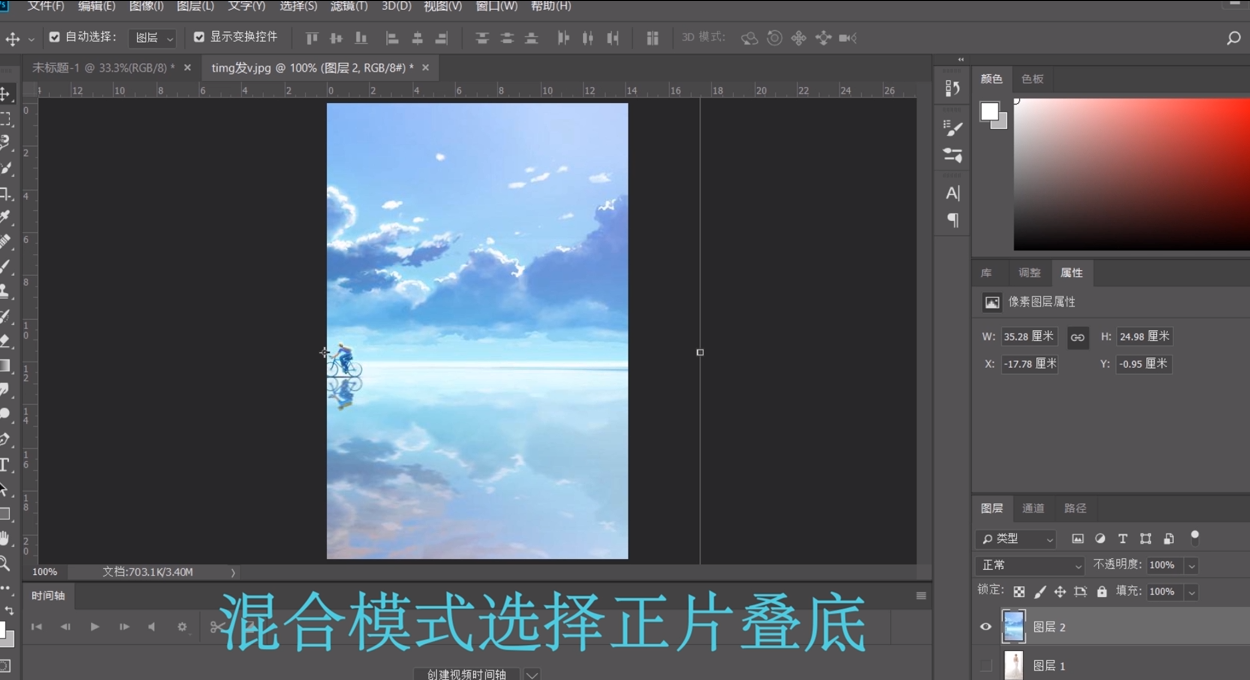Screen dimensions: 1250x680
Task: Click 创建视频时间轴 button
Action: point(466,674)
